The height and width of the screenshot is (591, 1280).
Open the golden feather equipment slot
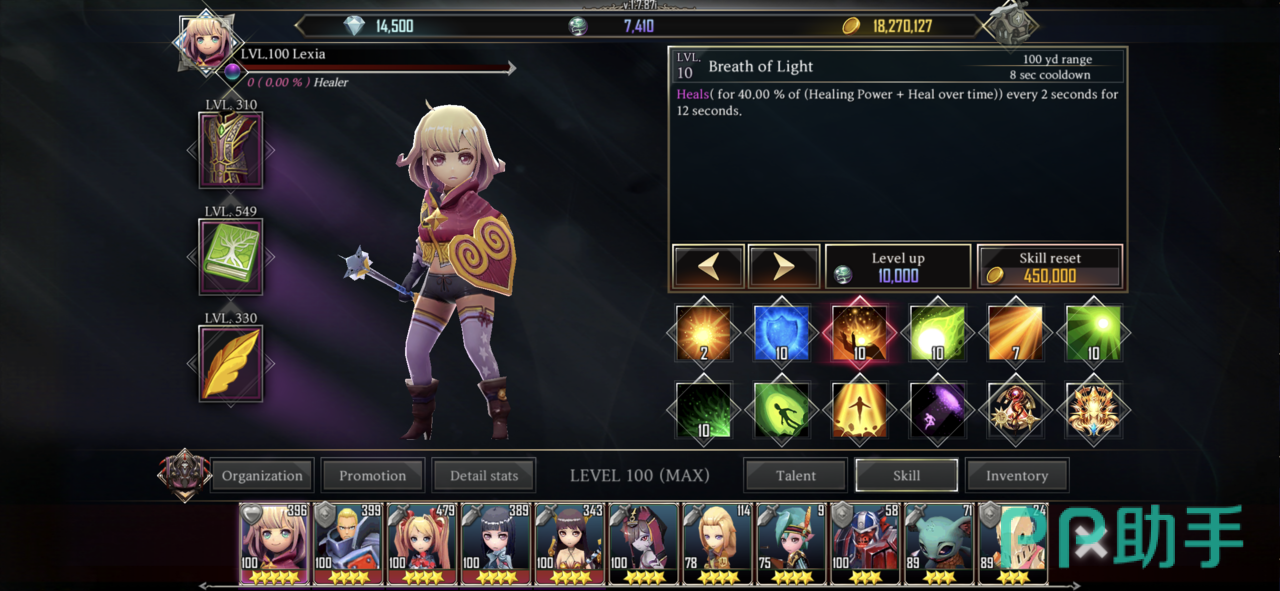tap(231, 364)
